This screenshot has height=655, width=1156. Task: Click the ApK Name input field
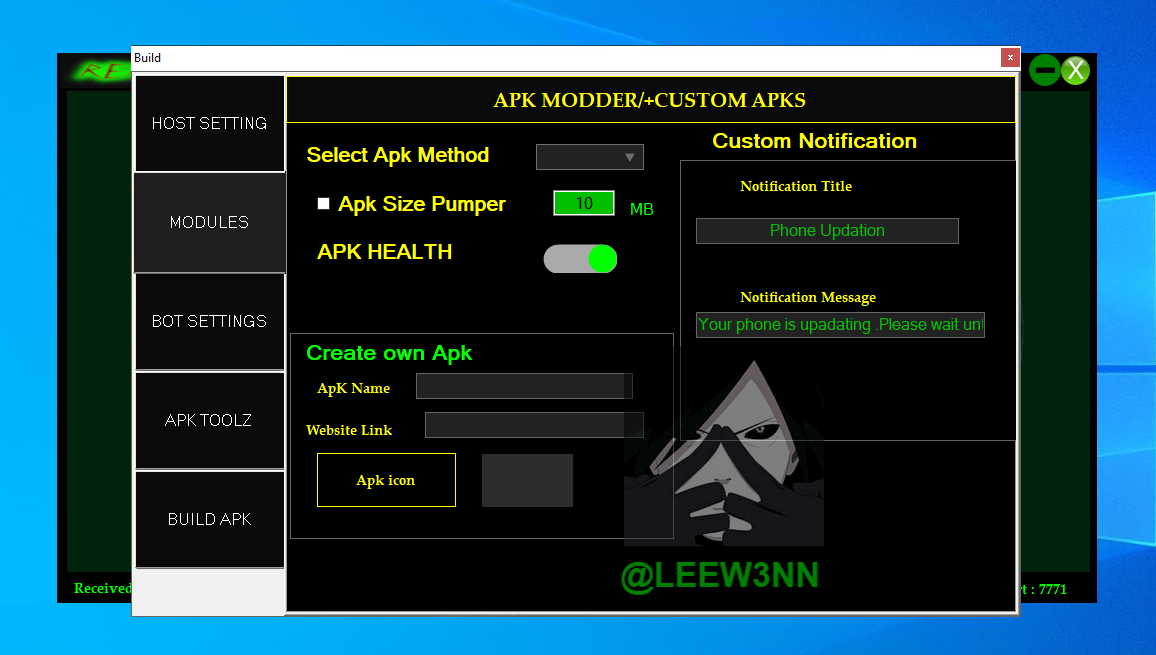pos(524,386)
